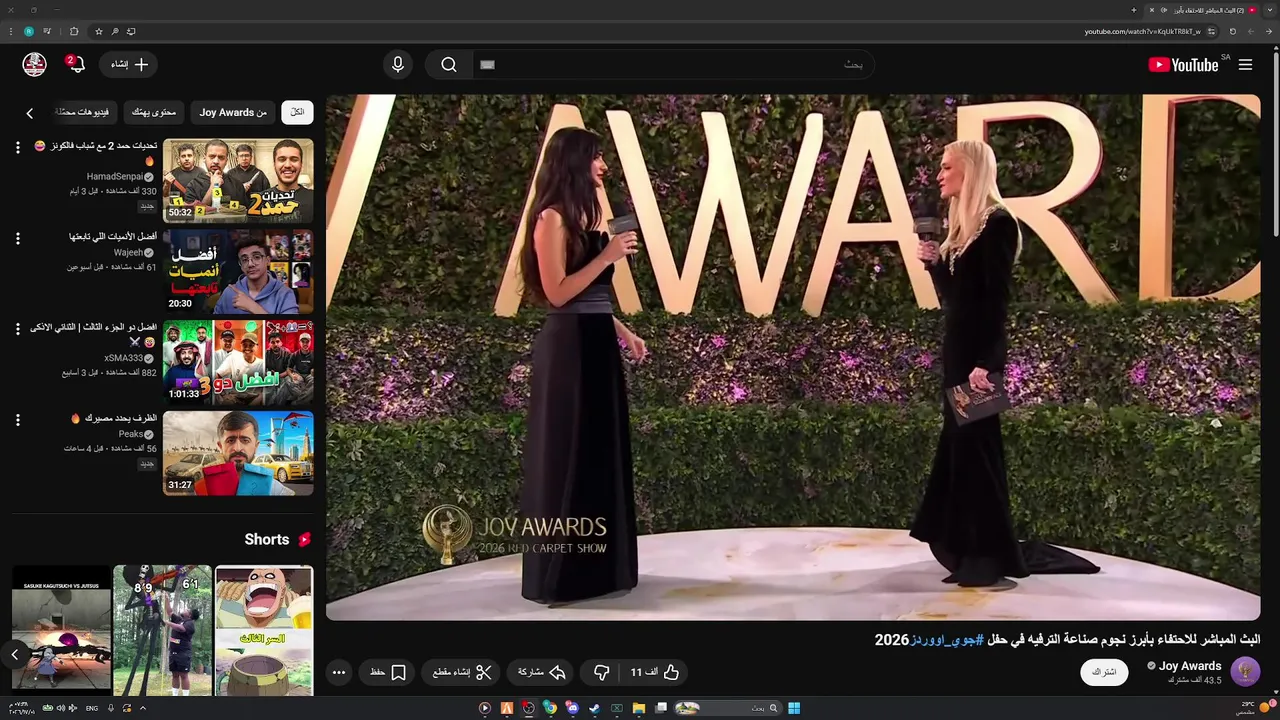Screen dimensions: 1280x720
Task: Show hidden system tray icons chevron
Action: 142,708
